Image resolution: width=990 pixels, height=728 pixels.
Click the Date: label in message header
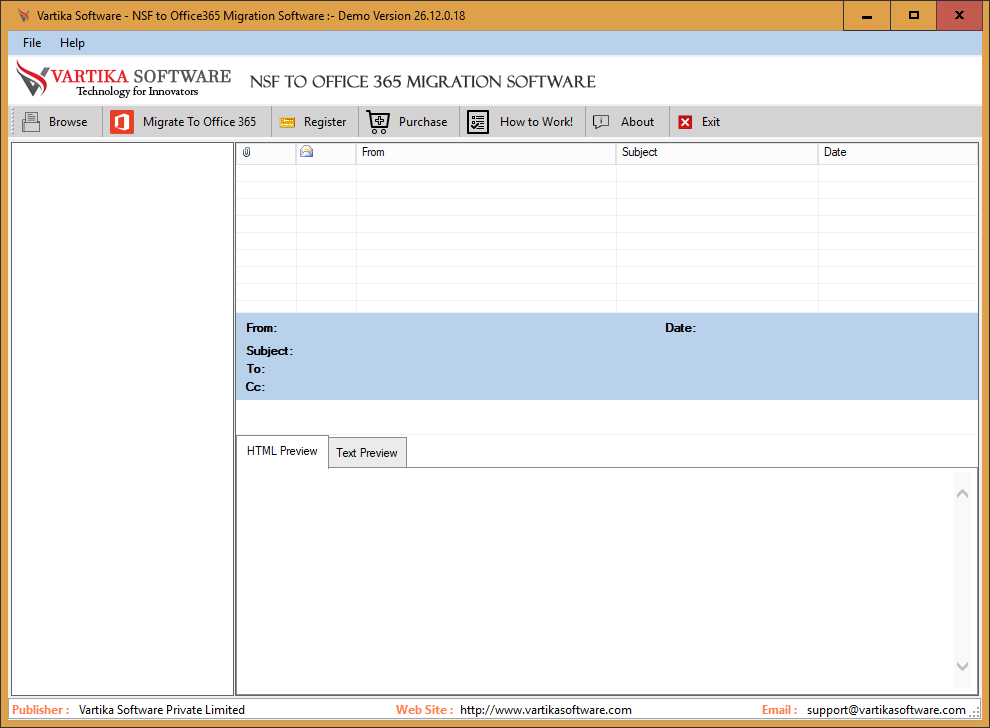point(681,328)
